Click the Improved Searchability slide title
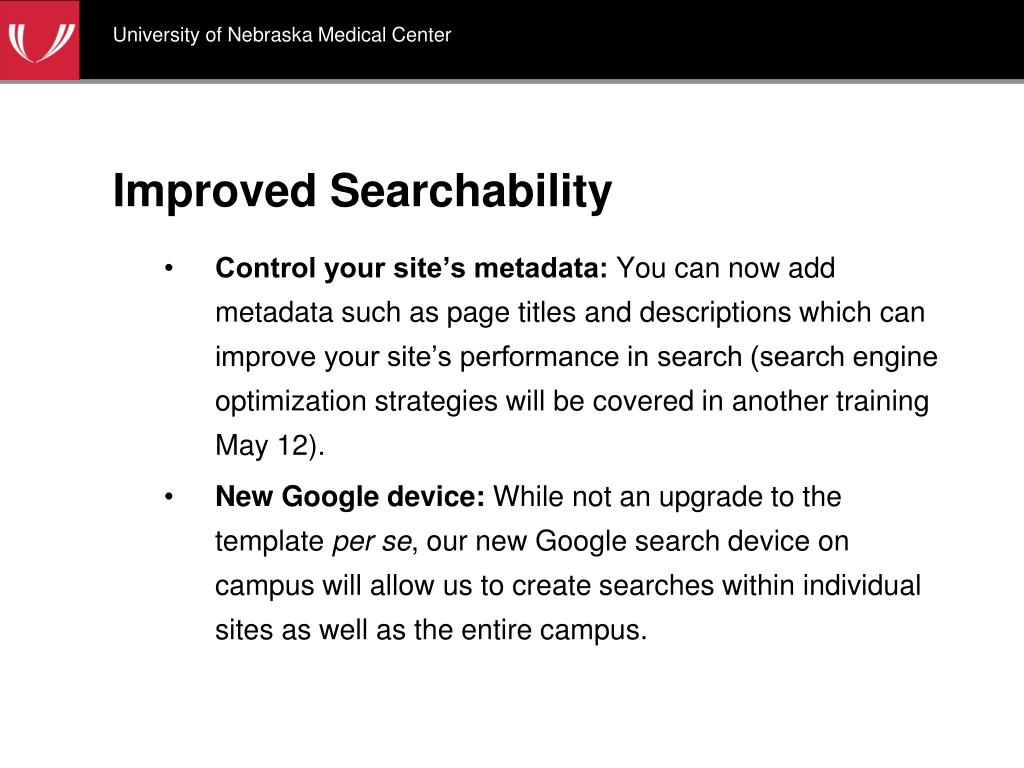This screenshot has height=768, width=1024. [x=362, y=191]
